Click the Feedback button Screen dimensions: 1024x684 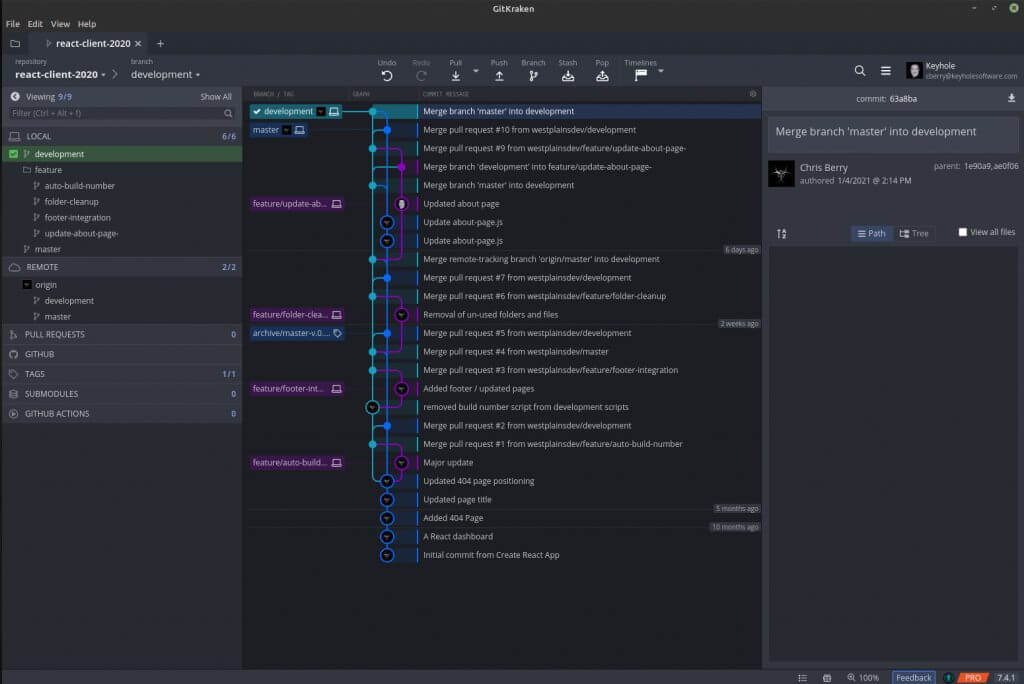(x=913, y=677)
